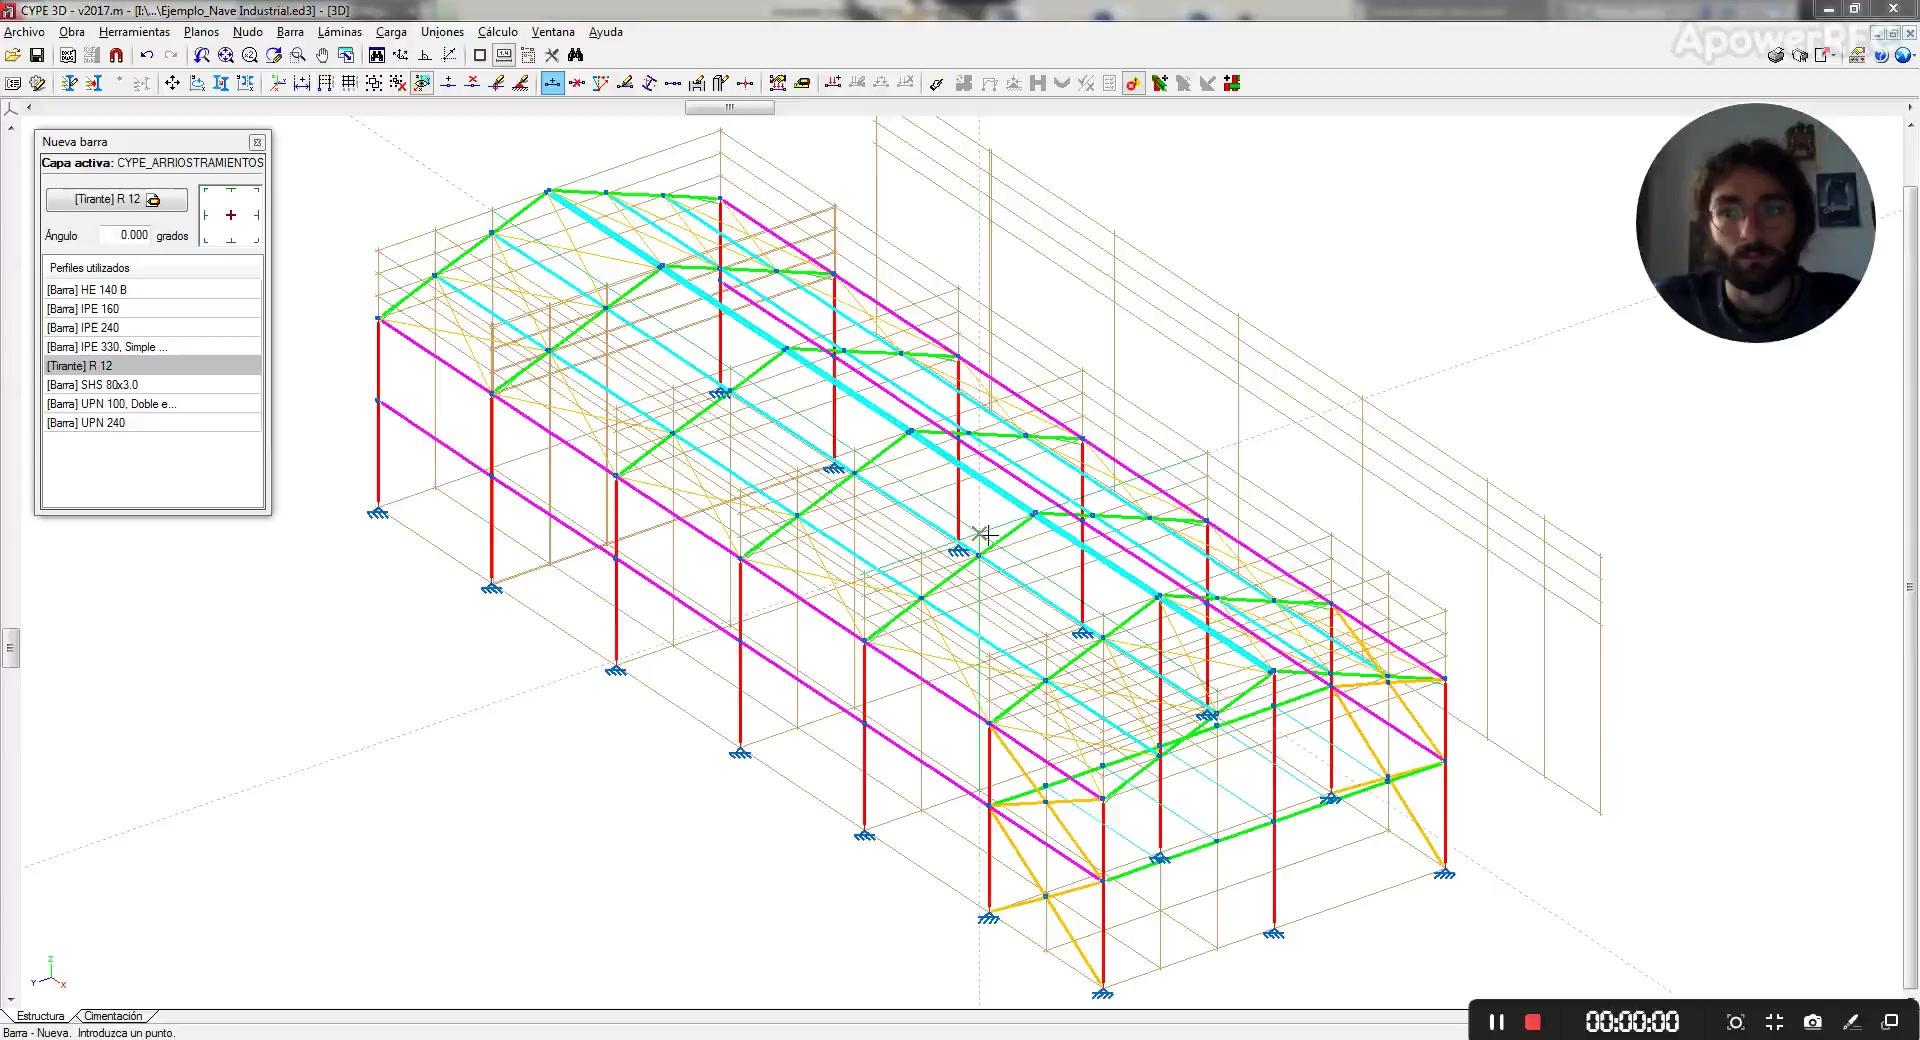Screen dimensions: 1920x1040
Task: Pause the screen recording
Action: click(x=1496, y=1022)
